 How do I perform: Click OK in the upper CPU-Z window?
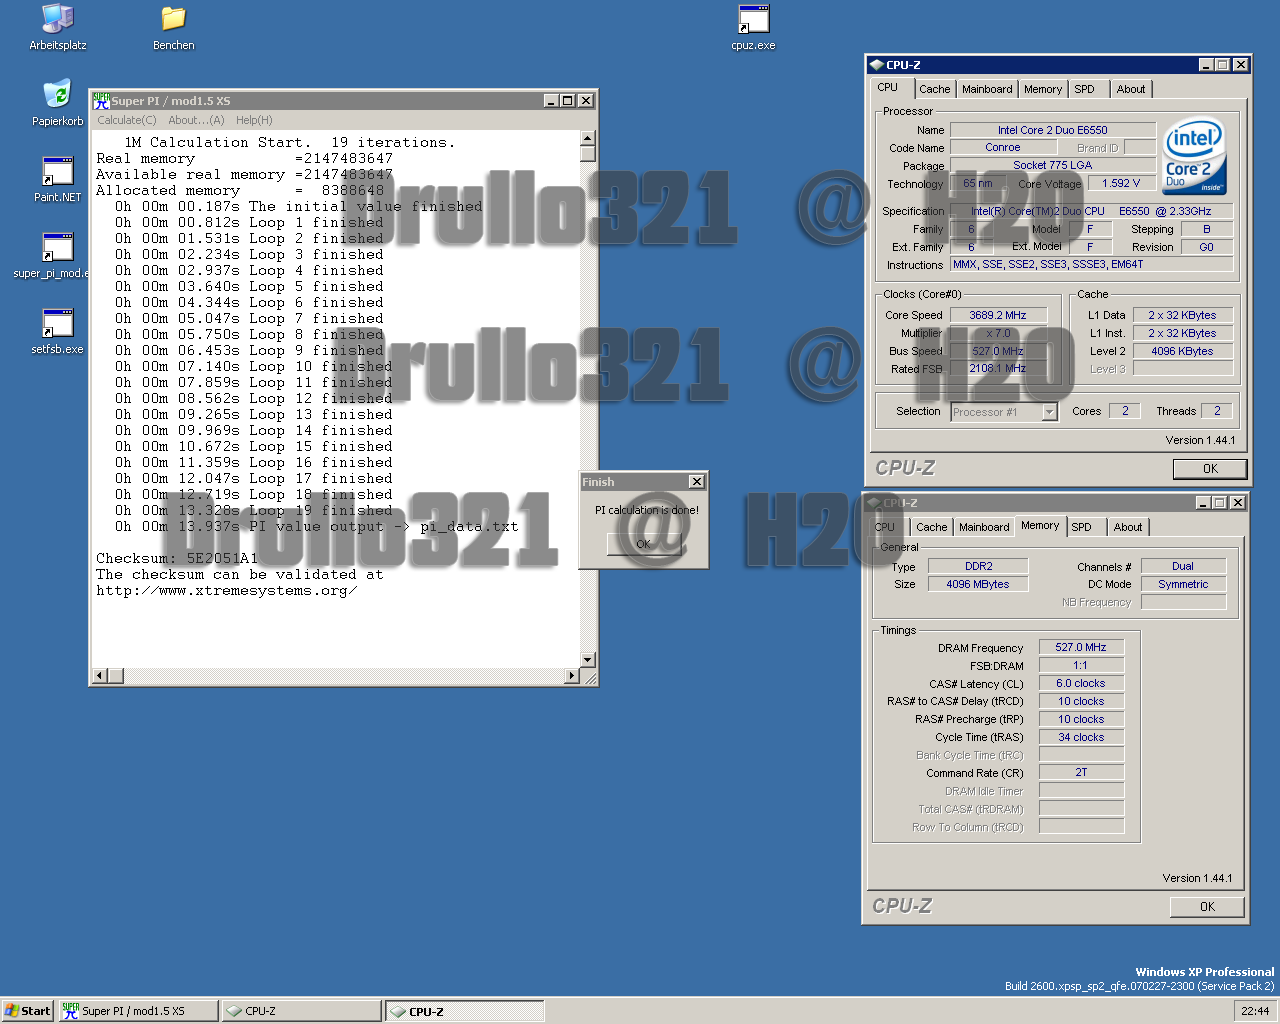(x=1210, y=468)
